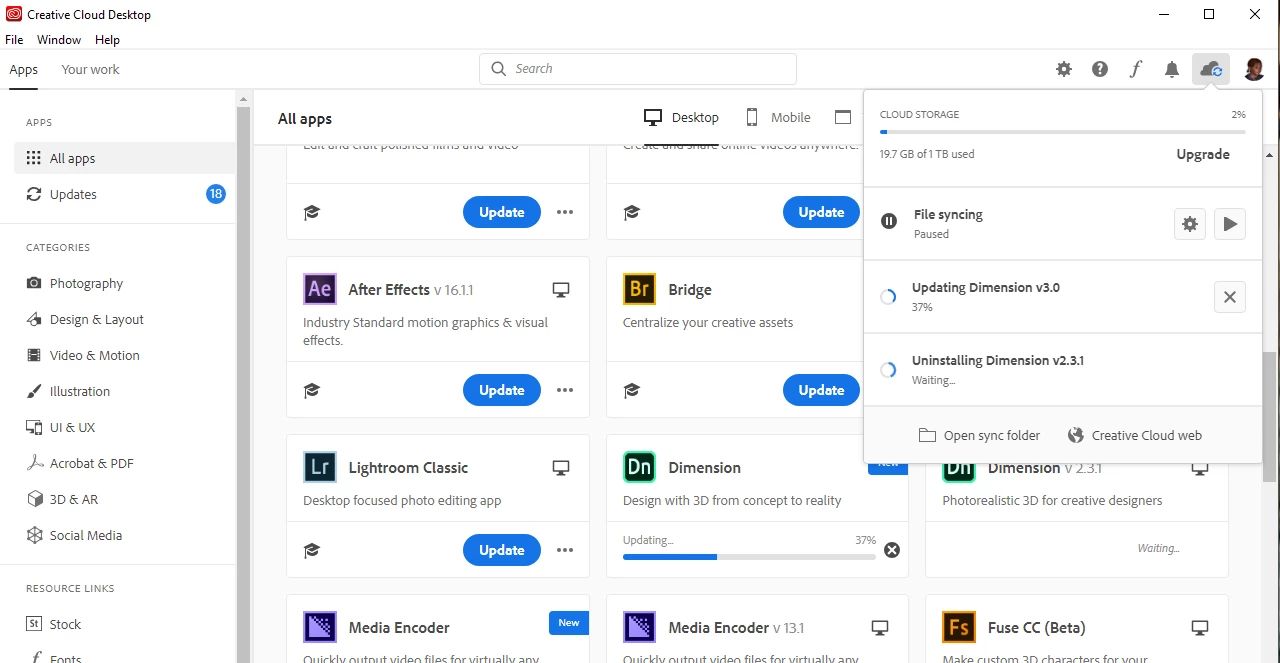Screen dimensions: 1280x663
Task: Open tutorials graduation cap for After Effects
Action: coord(312,390)
